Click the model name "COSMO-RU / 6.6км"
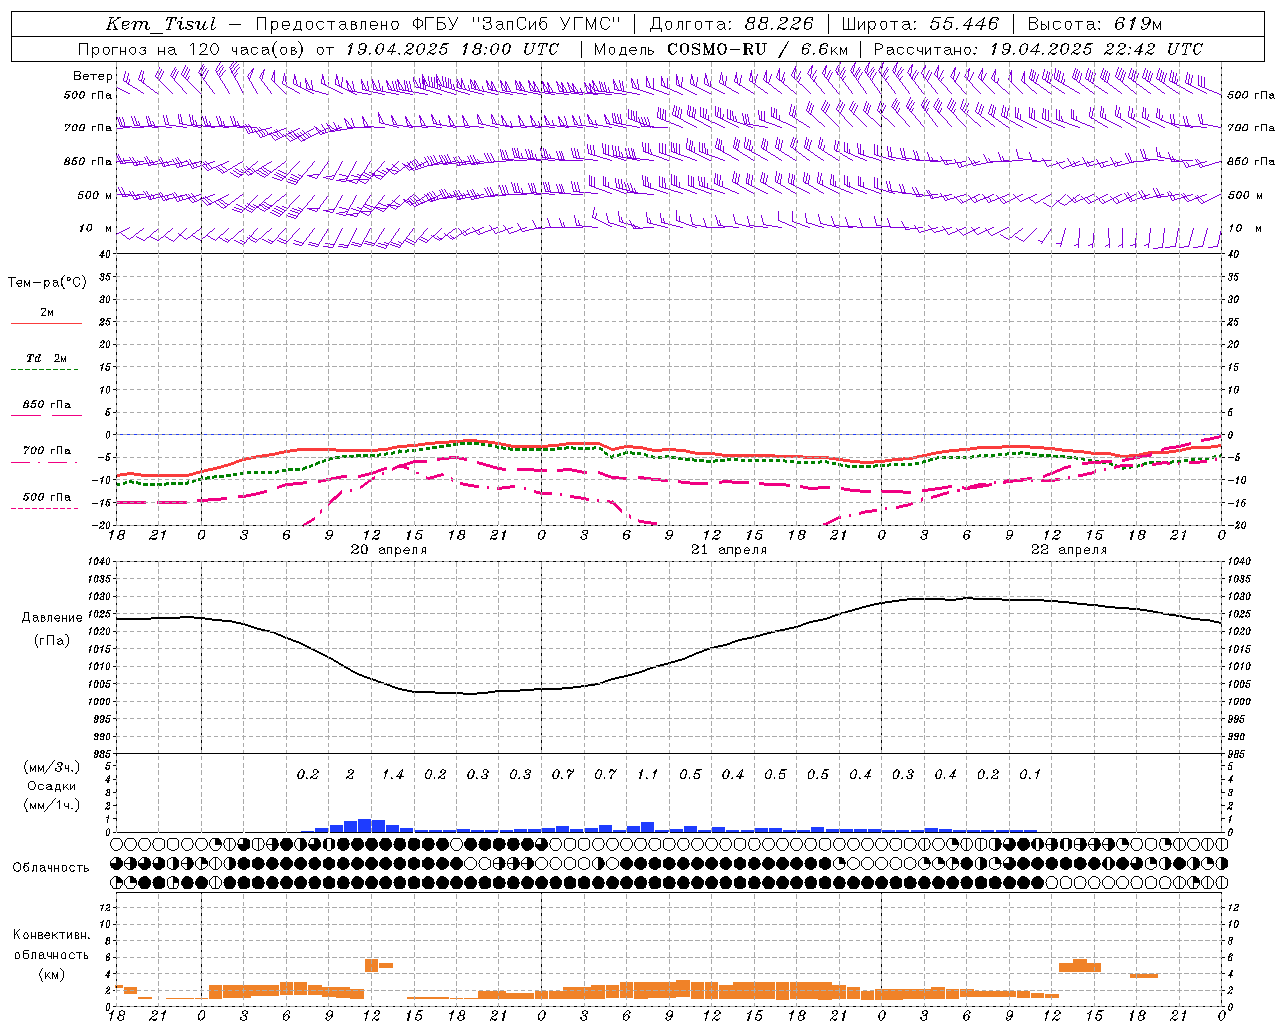Viewport: 1280px width, 1024px height. pyautogui.click(x=758, y=49)
